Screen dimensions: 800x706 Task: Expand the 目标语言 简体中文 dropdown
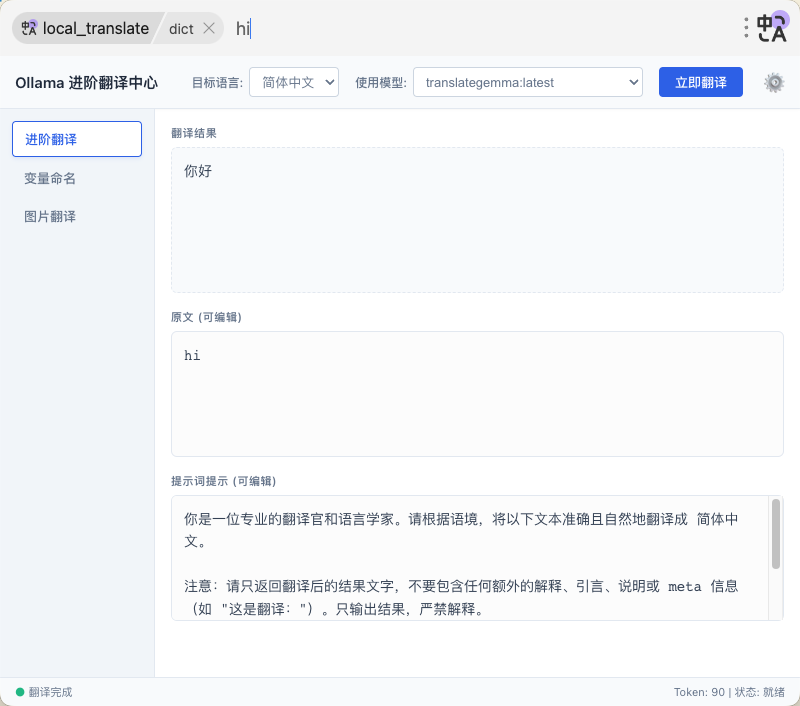(294, 82)
